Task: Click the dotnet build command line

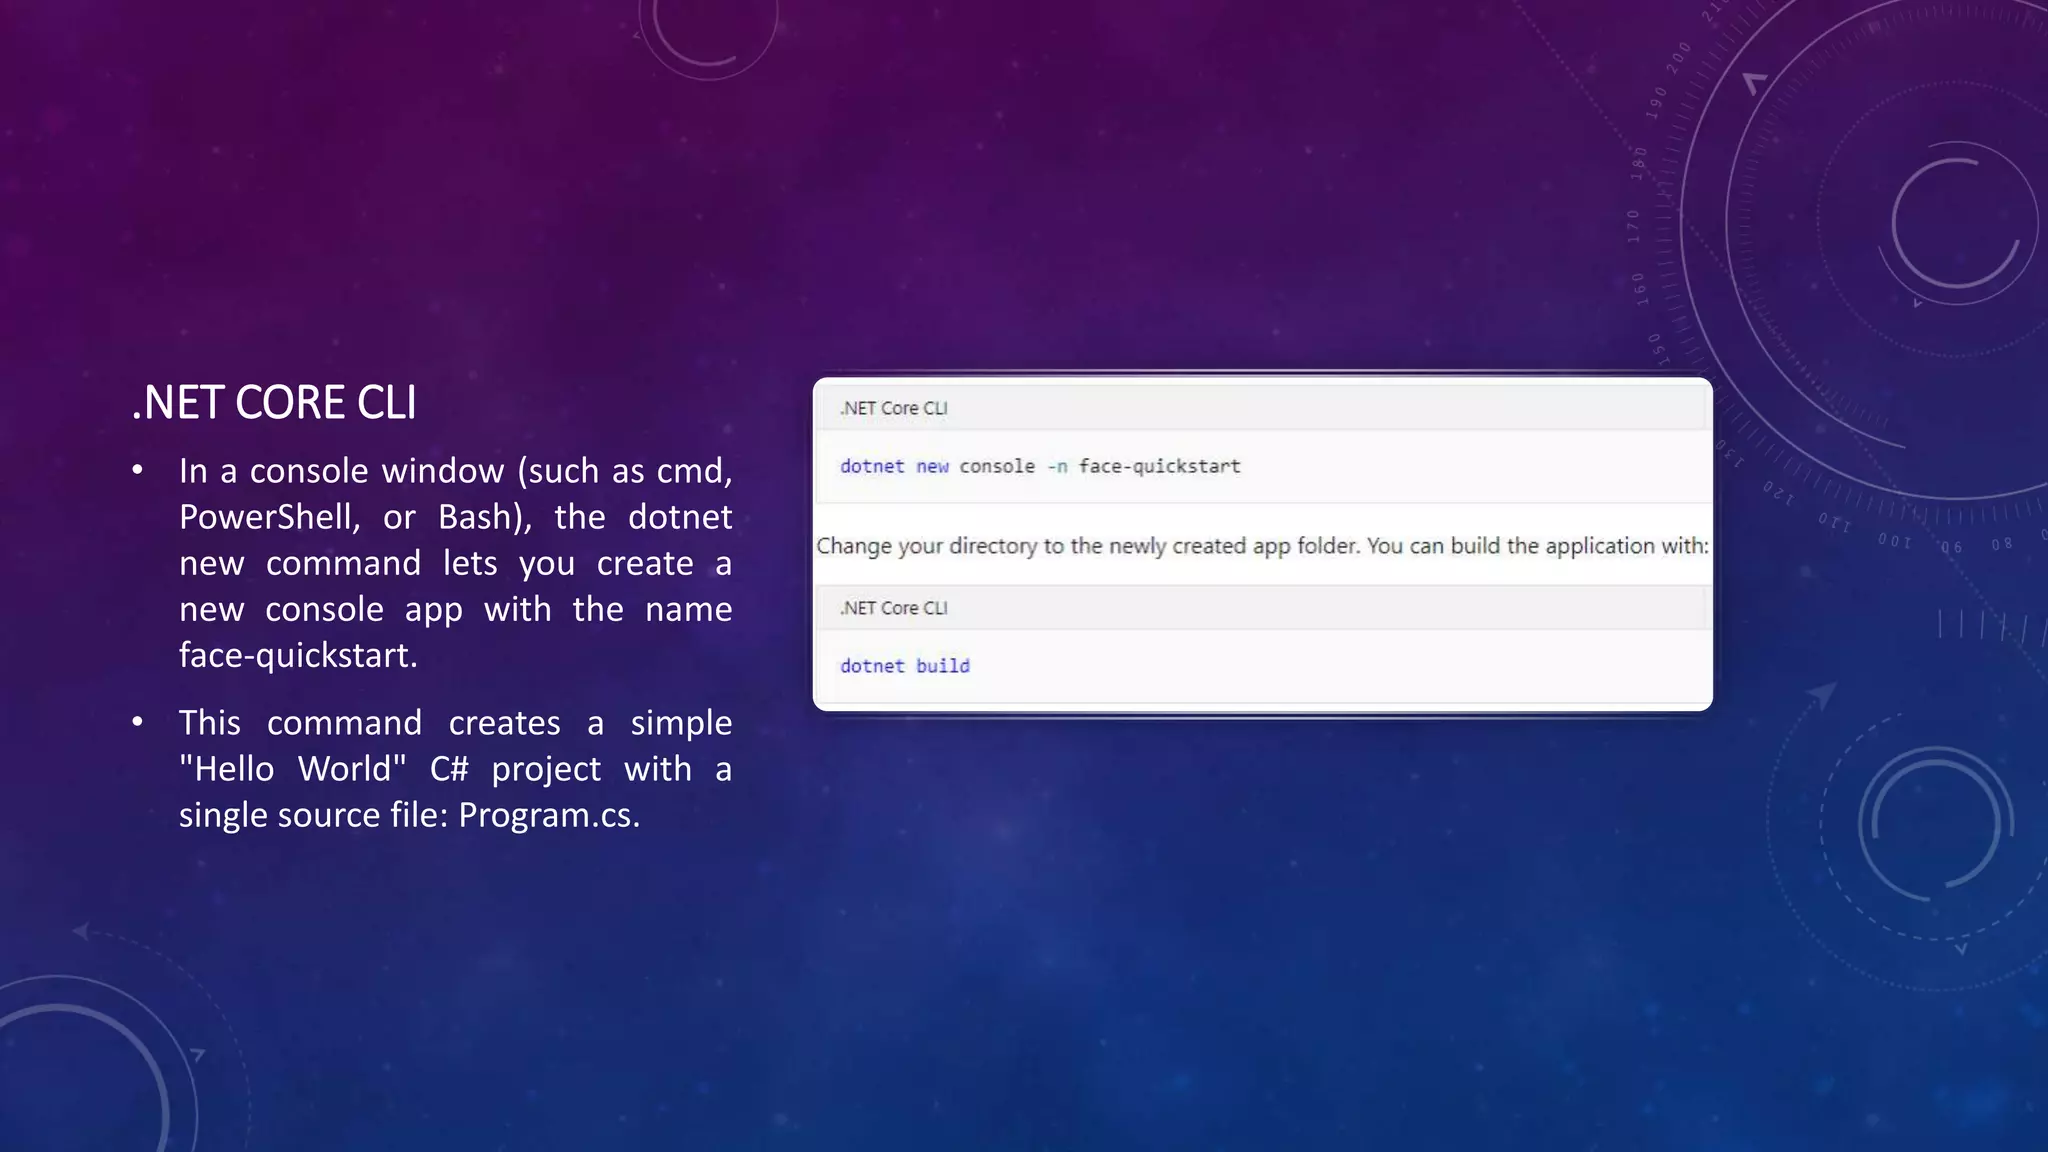Action: pos(905,666)
